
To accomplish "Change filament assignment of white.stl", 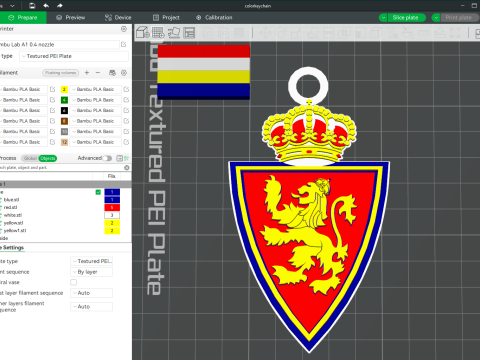I will pyautogui.click(x=112, y=215).
